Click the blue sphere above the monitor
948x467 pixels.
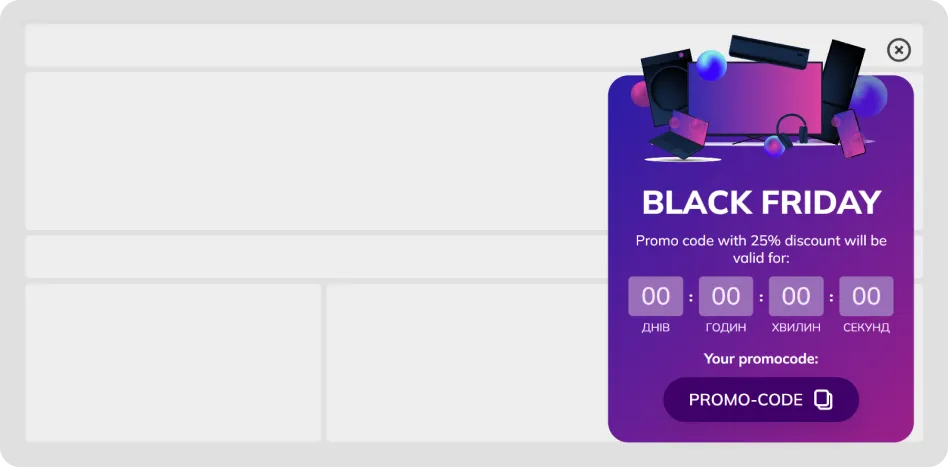click(711, 65)
